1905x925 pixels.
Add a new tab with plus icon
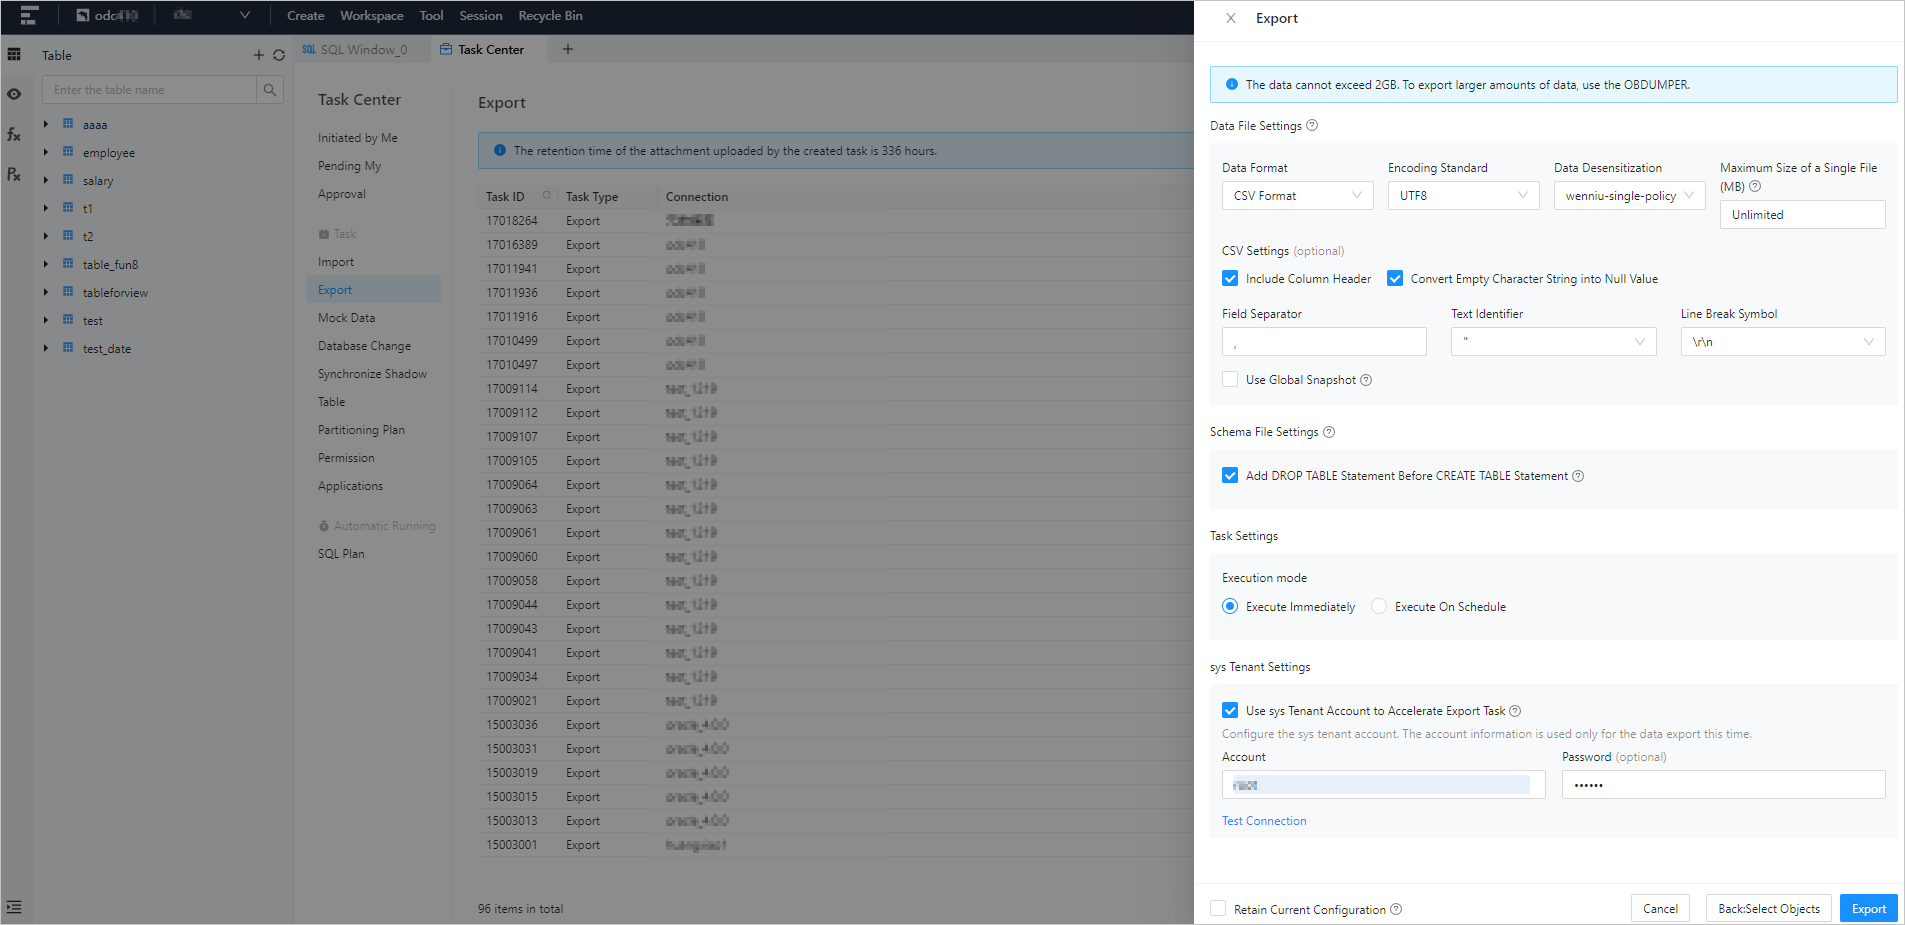coord(568,49)
